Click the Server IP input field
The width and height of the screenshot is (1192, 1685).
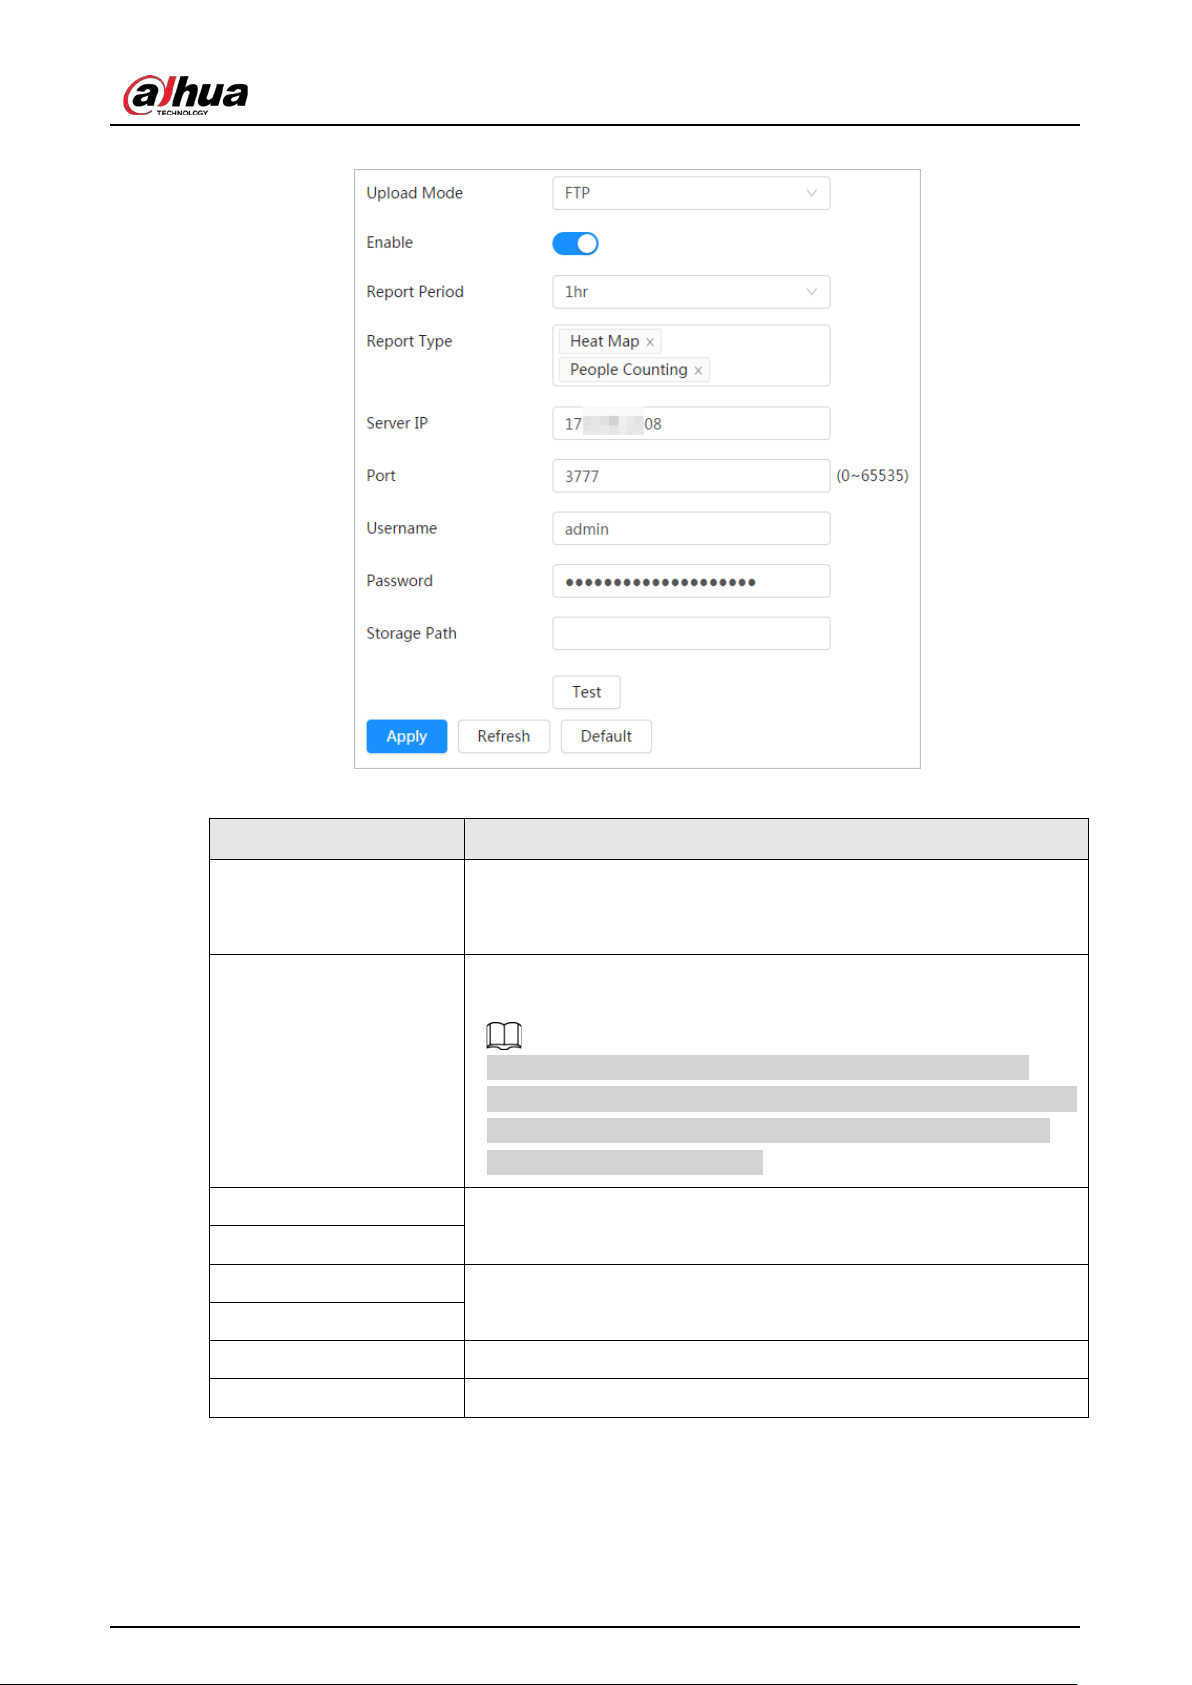click(x=691, y=423)
